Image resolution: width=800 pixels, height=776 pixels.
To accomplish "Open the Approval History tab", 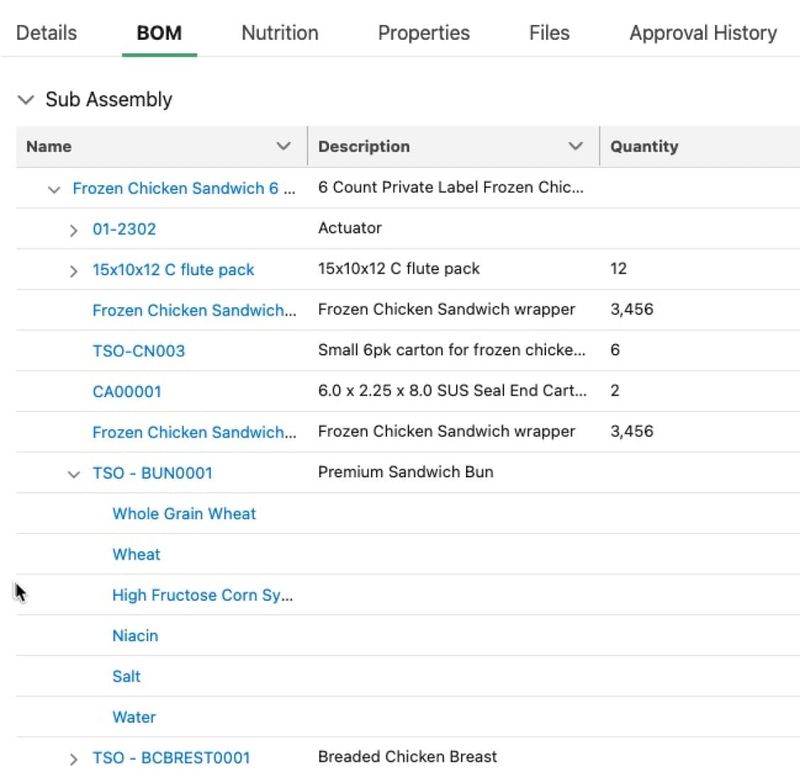I will coord(702,32).
